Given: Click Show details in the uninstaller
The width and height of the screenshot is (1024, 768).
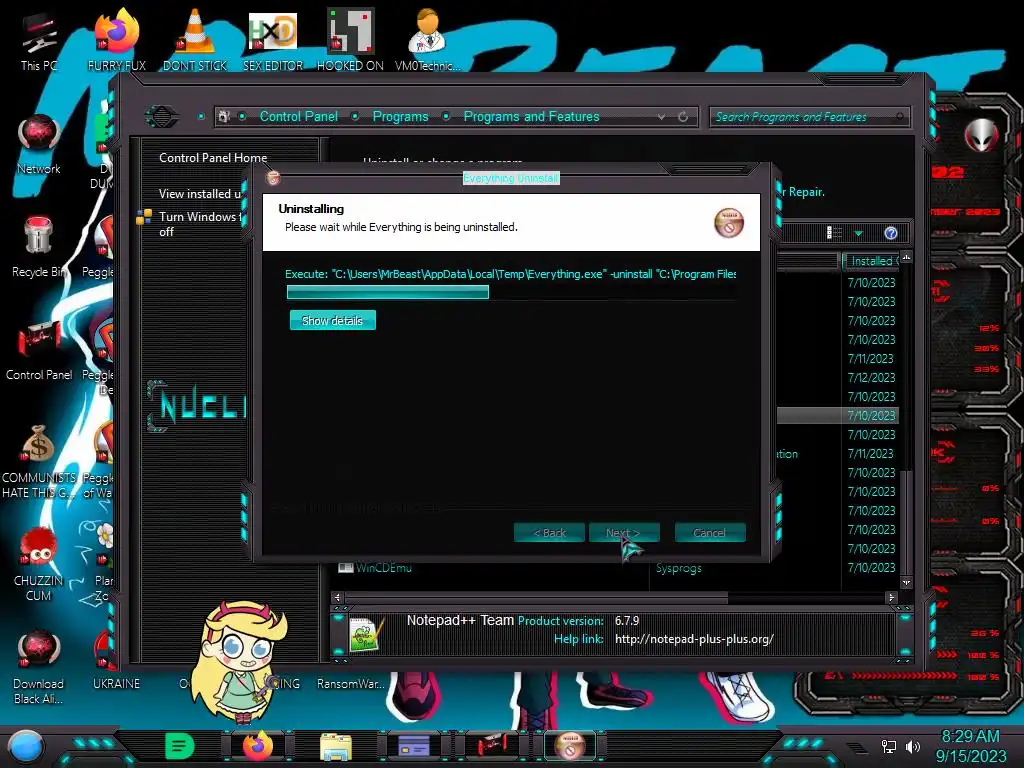Looking at the screenshot, I should (x=332, y=320).
